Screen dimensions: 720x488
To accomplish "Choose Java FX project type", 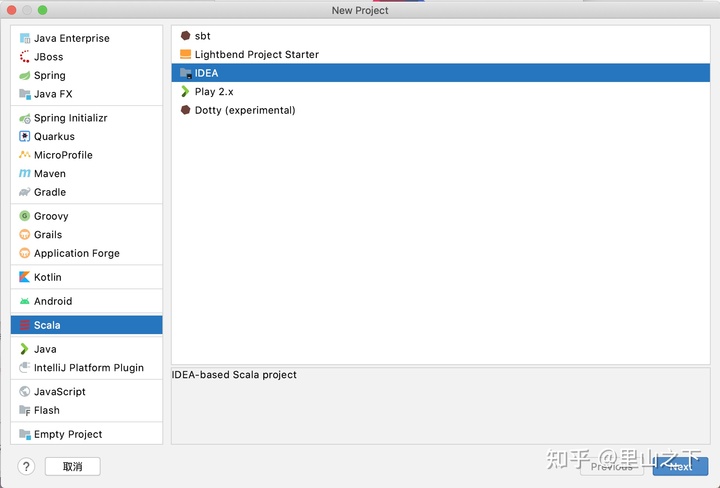I will (86, 94).
